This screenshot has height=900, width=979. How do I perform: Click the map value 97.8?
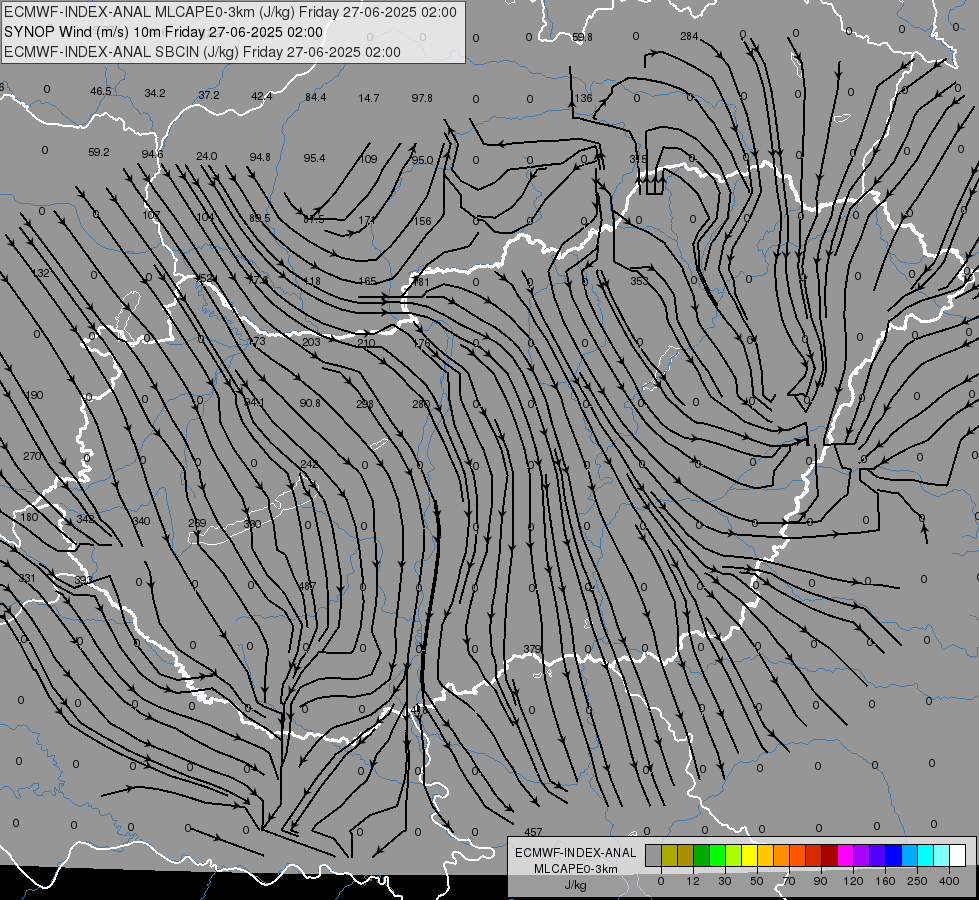(x=422, y=98)
